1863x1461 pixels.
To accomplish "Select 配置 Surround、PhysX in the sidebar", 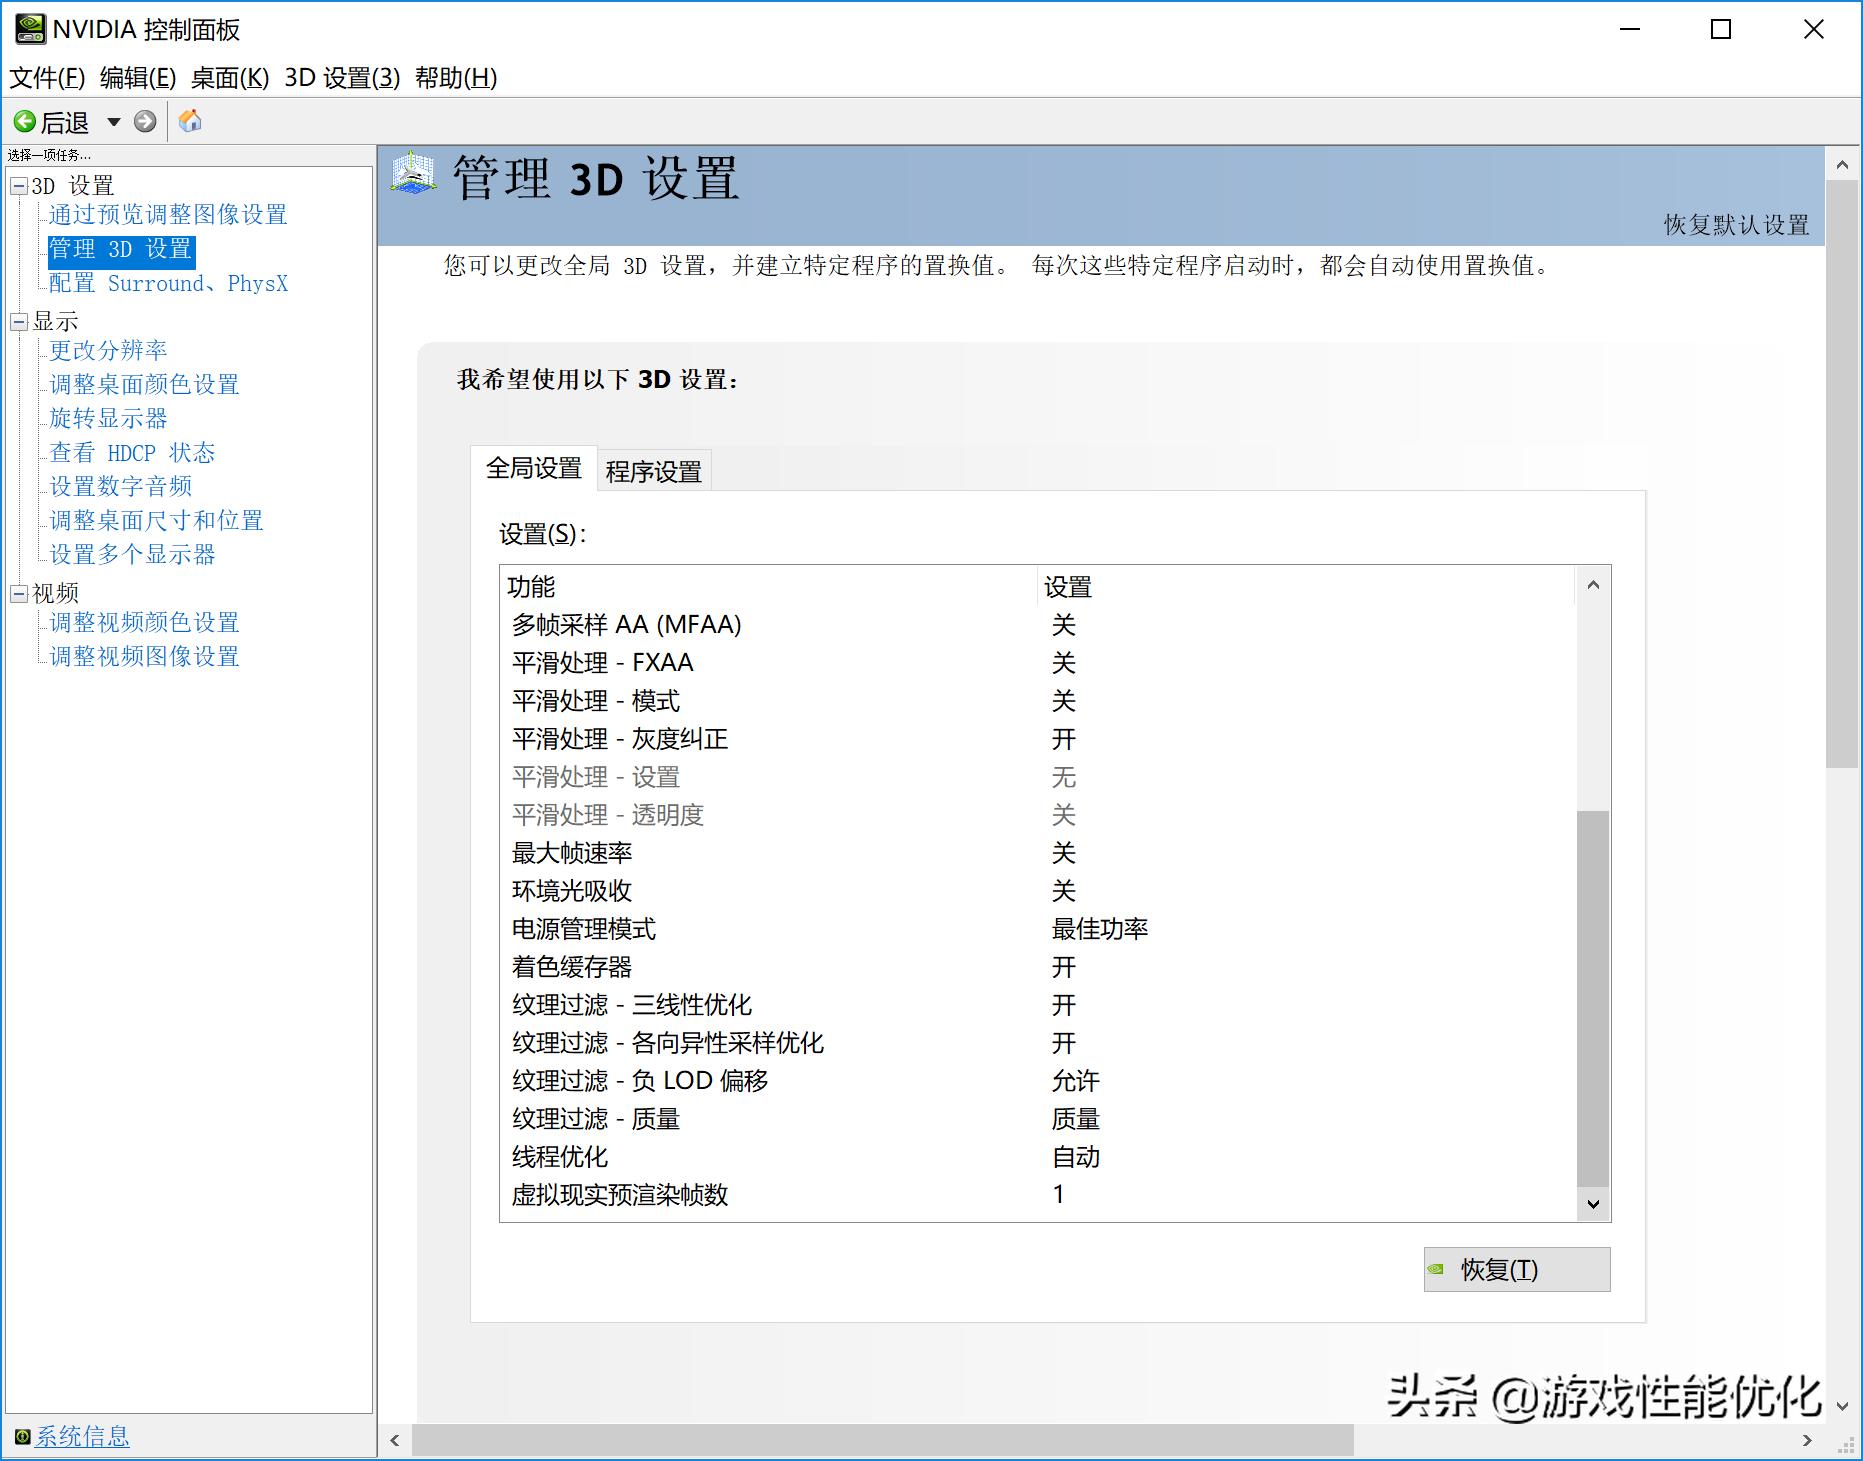I will (x=167, y=283).
